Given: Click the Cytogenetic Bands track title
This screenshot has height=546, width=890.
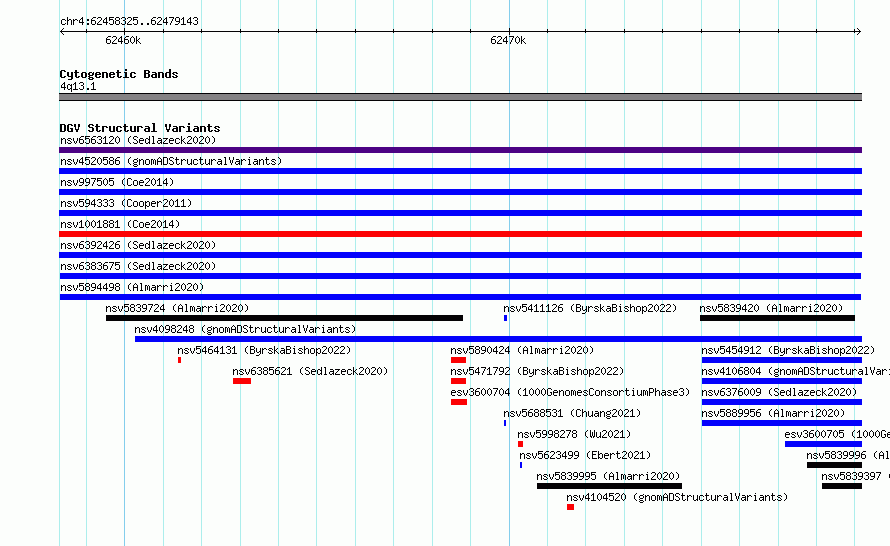Looking at the screenshot, I should (x=119, y=74).
